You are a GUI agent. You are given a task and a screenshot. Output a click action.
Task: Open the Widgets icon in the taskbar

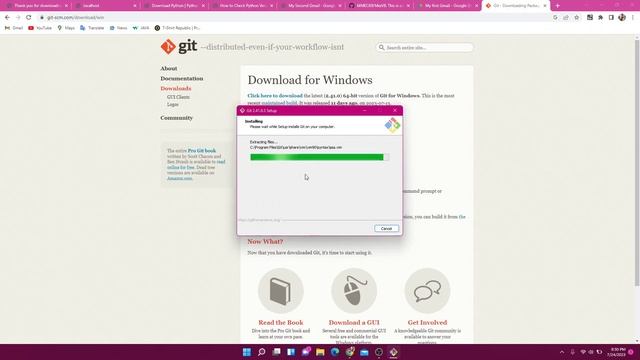291,352
